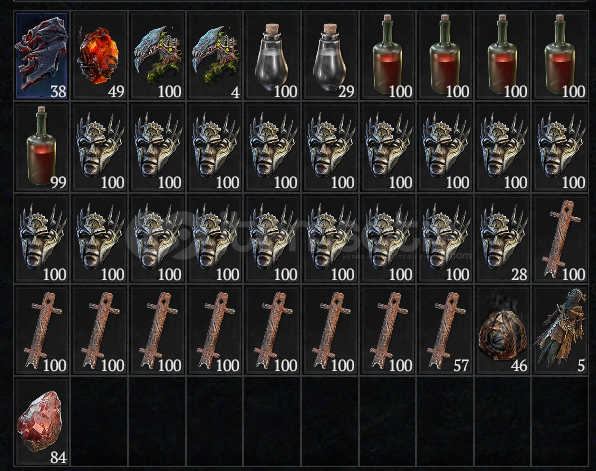Click the first crowned mask in third row

[x=42, y=239]
